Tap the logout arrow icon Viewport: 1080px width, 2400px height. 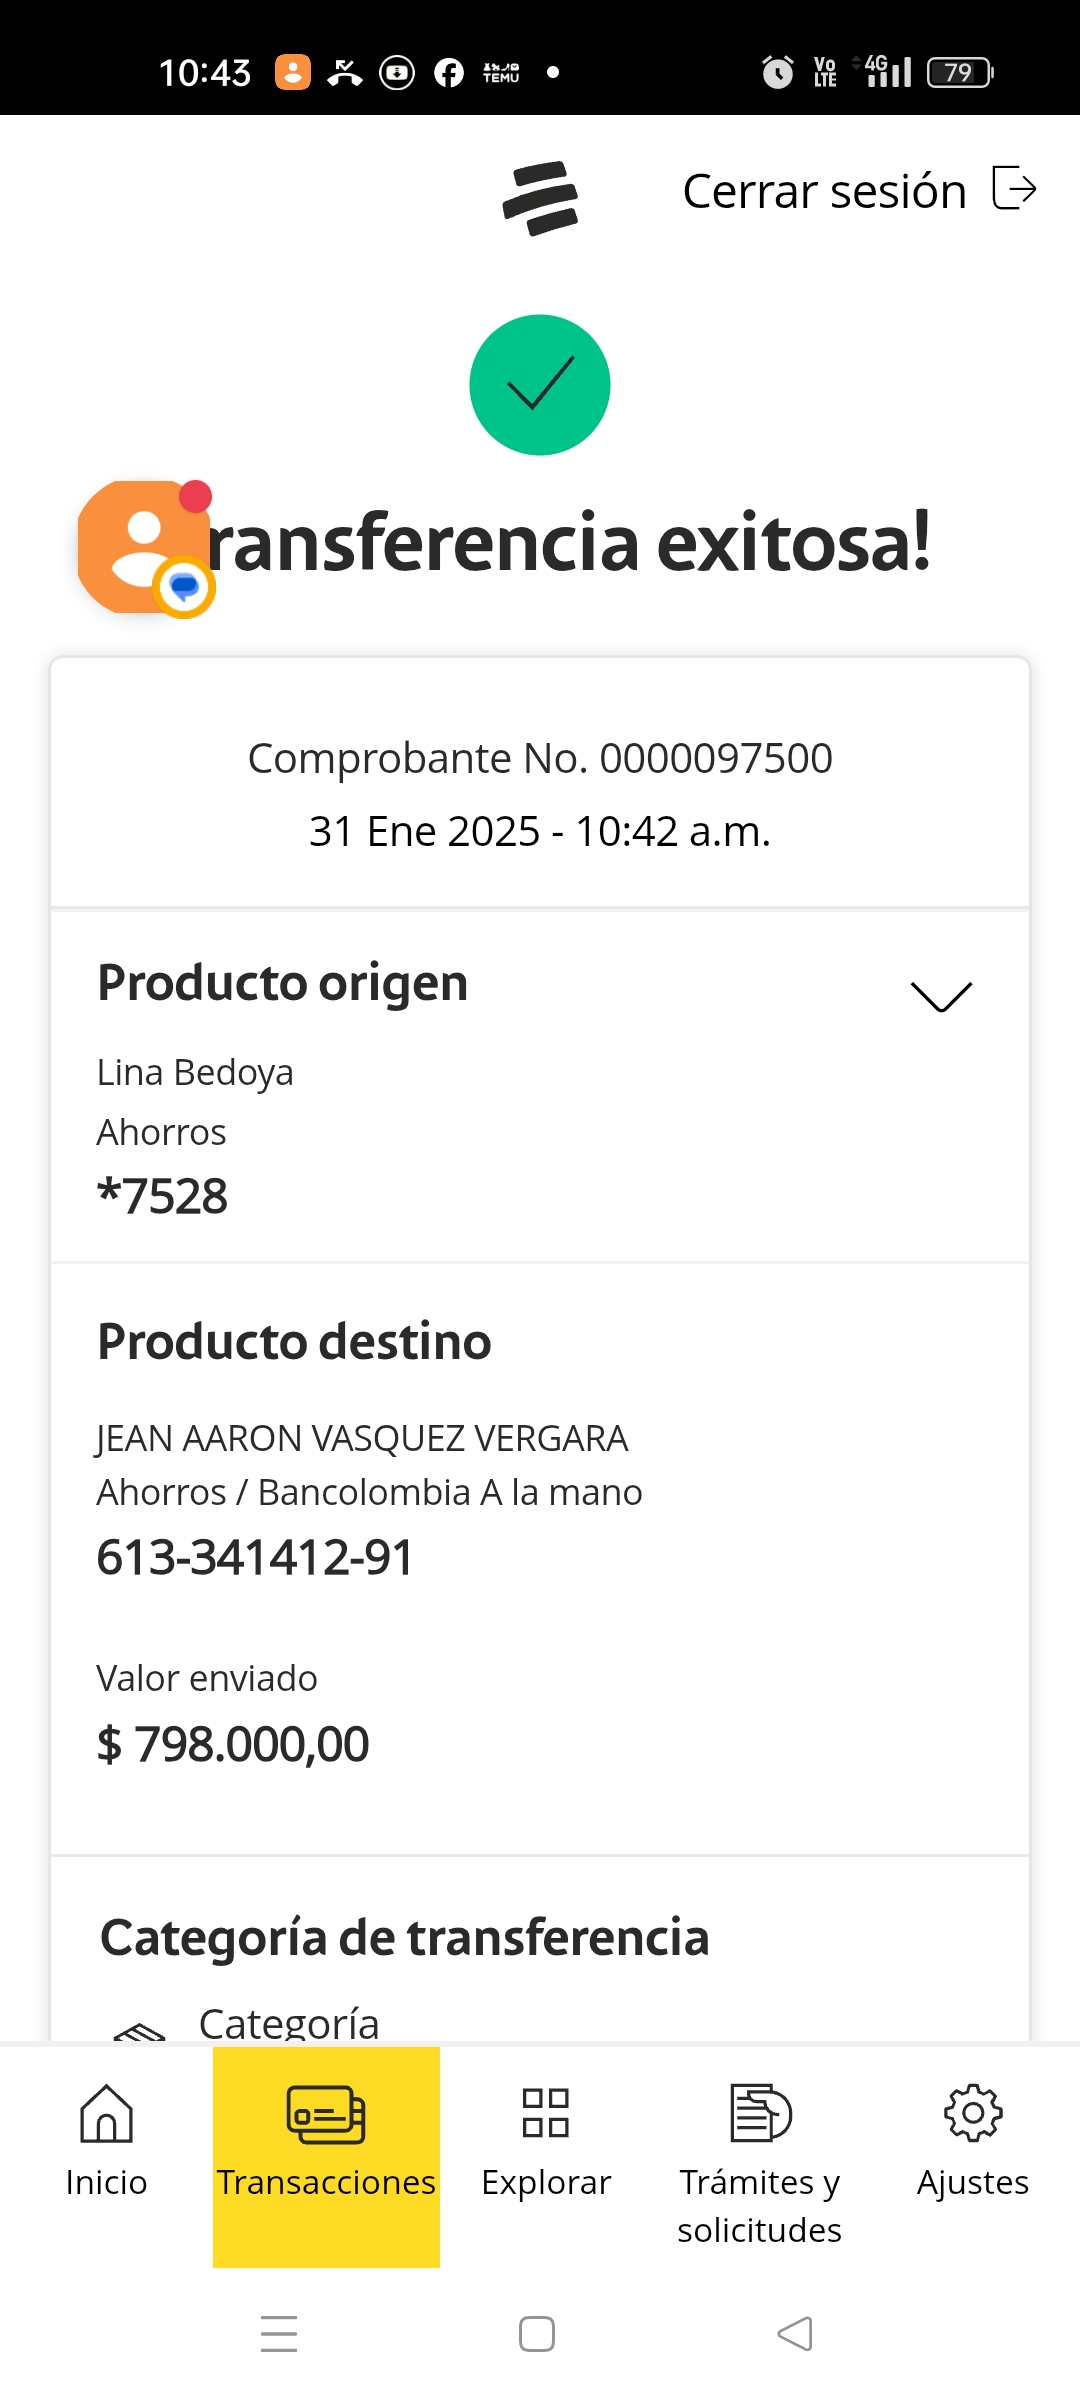1014,189
